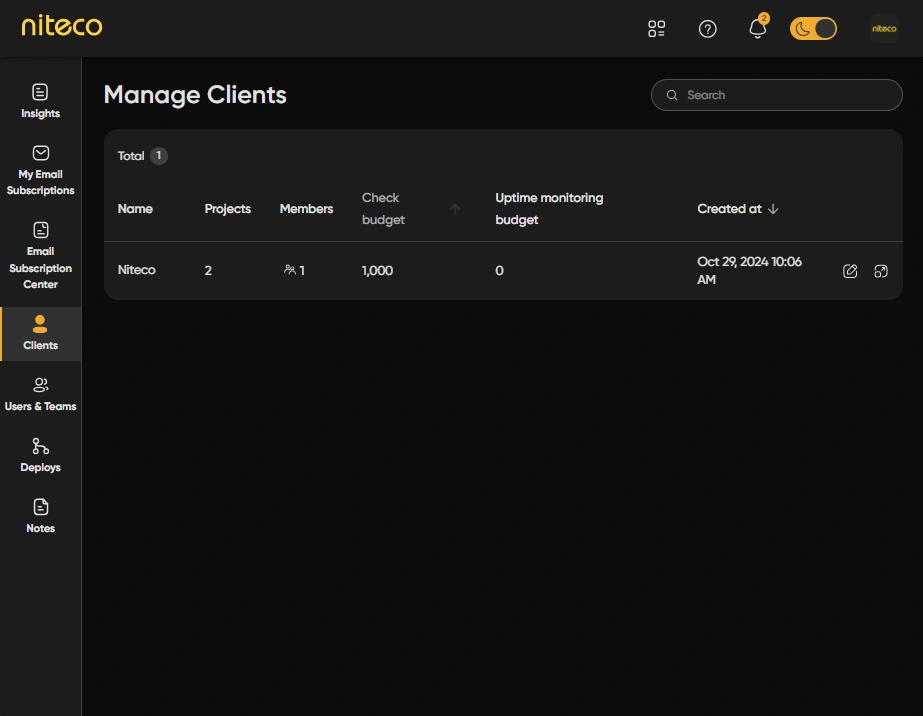
Task: Click the Total count badge
Action: click(158, 155)
